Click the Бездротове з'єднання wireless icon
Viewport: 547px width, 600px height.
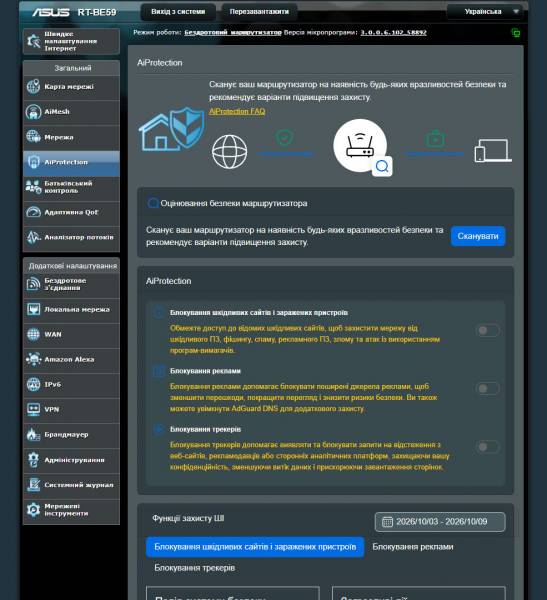point(33,284)
